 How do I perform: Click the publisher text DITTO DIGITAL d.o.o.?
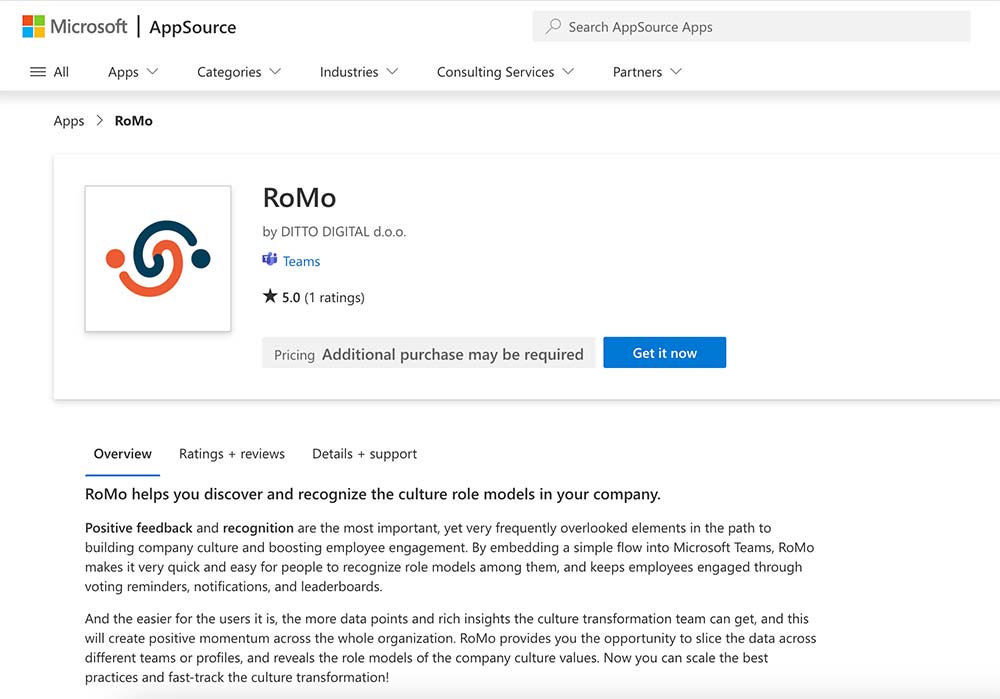tap(343, 232)
